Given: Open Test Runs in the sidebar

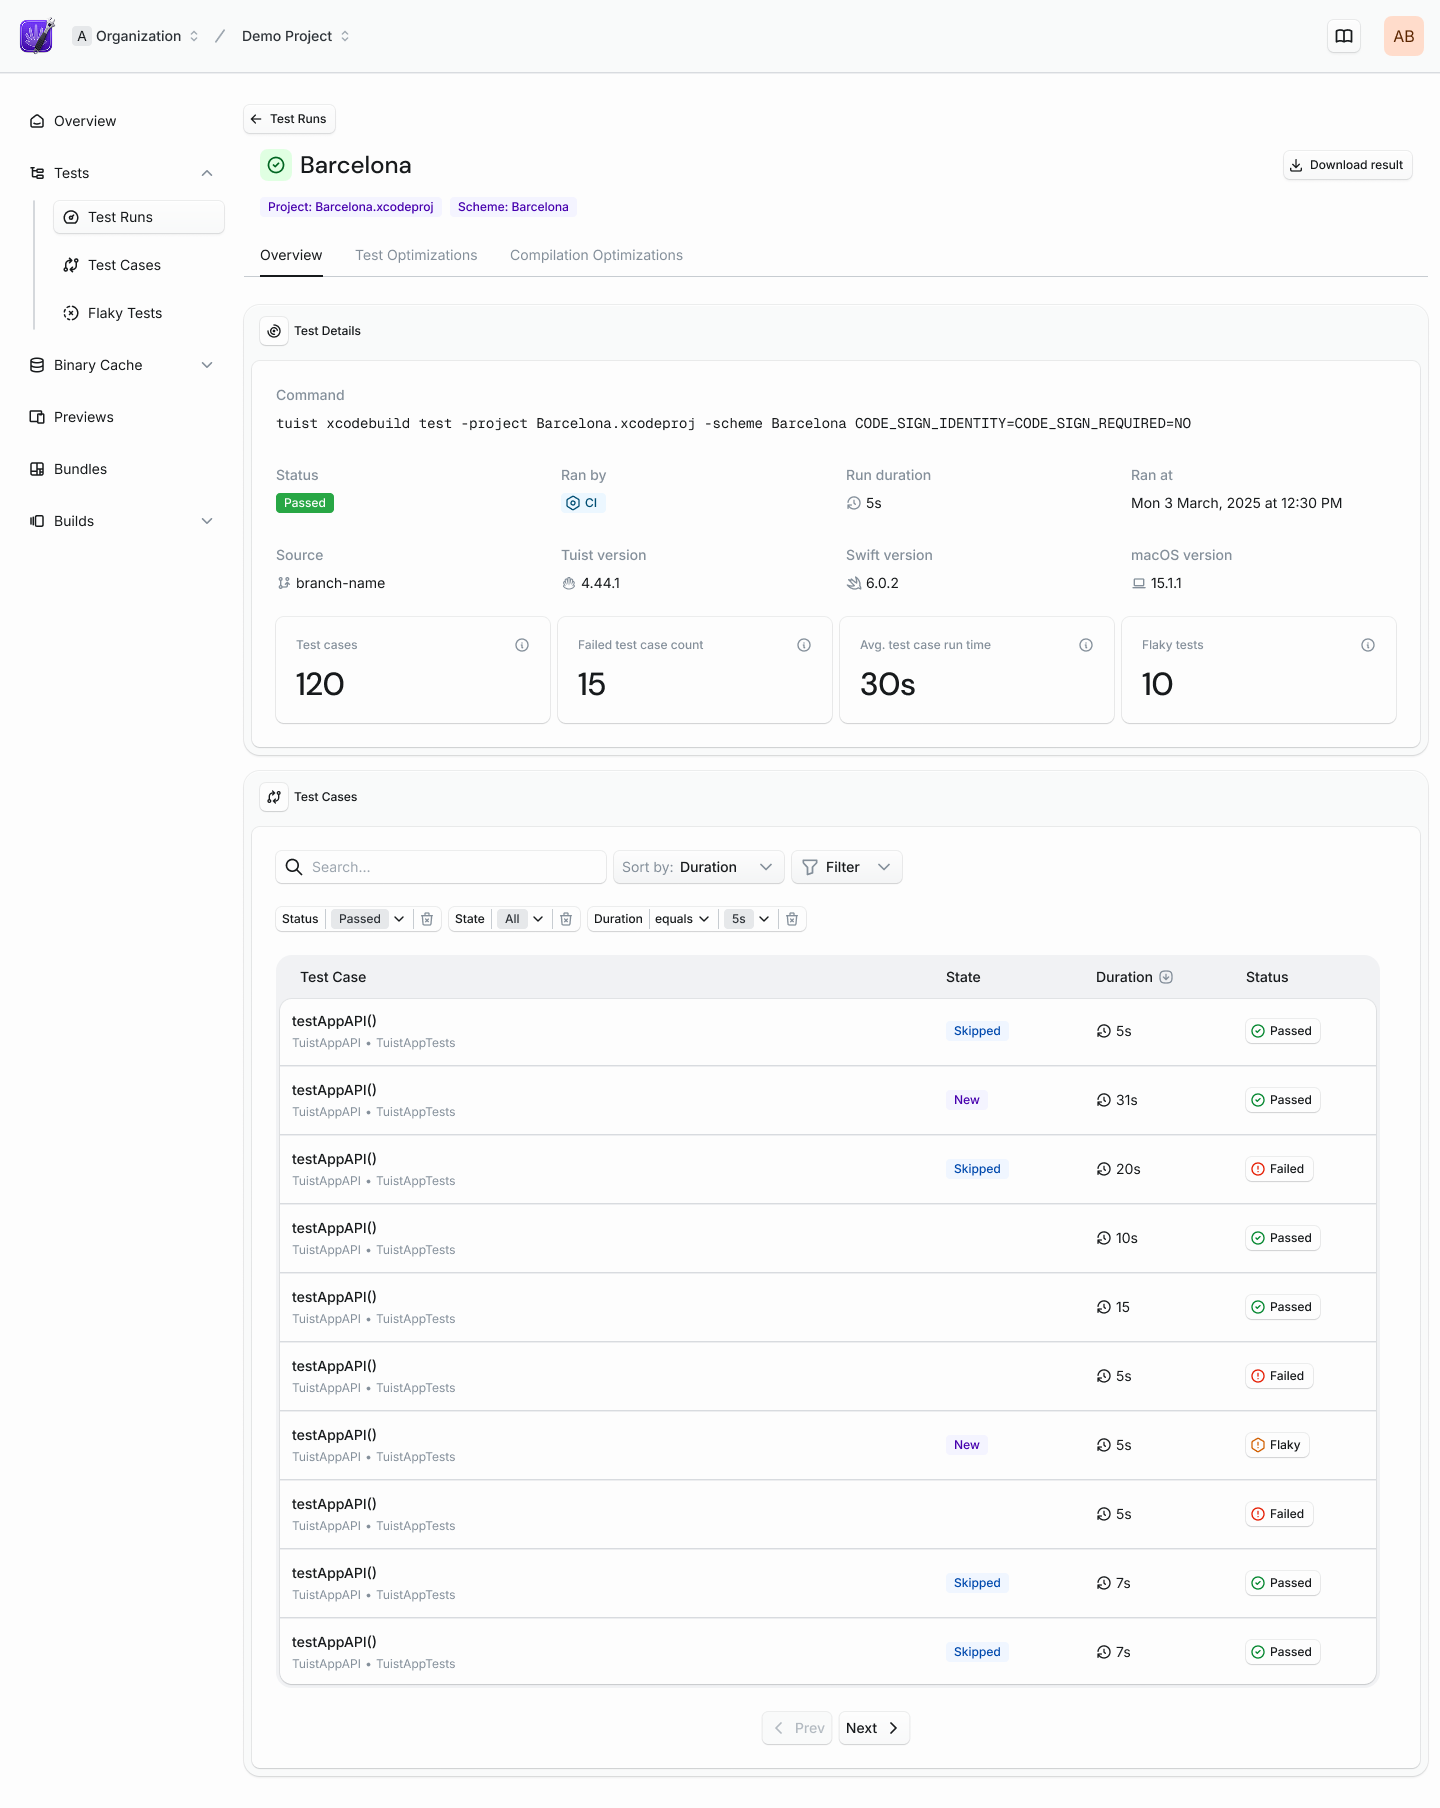Looking at the screenshot, I should [x=139, y=217].
